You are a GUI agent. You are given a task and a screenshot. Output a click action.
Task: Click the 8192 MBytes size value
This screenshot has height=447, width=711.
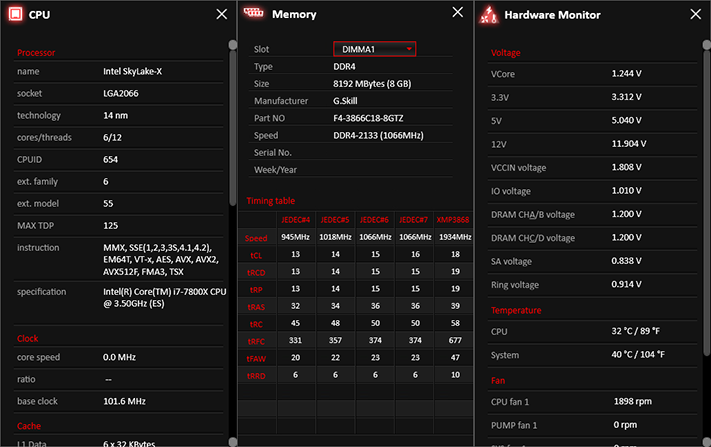pyautogui.click(x=372, y=84)
